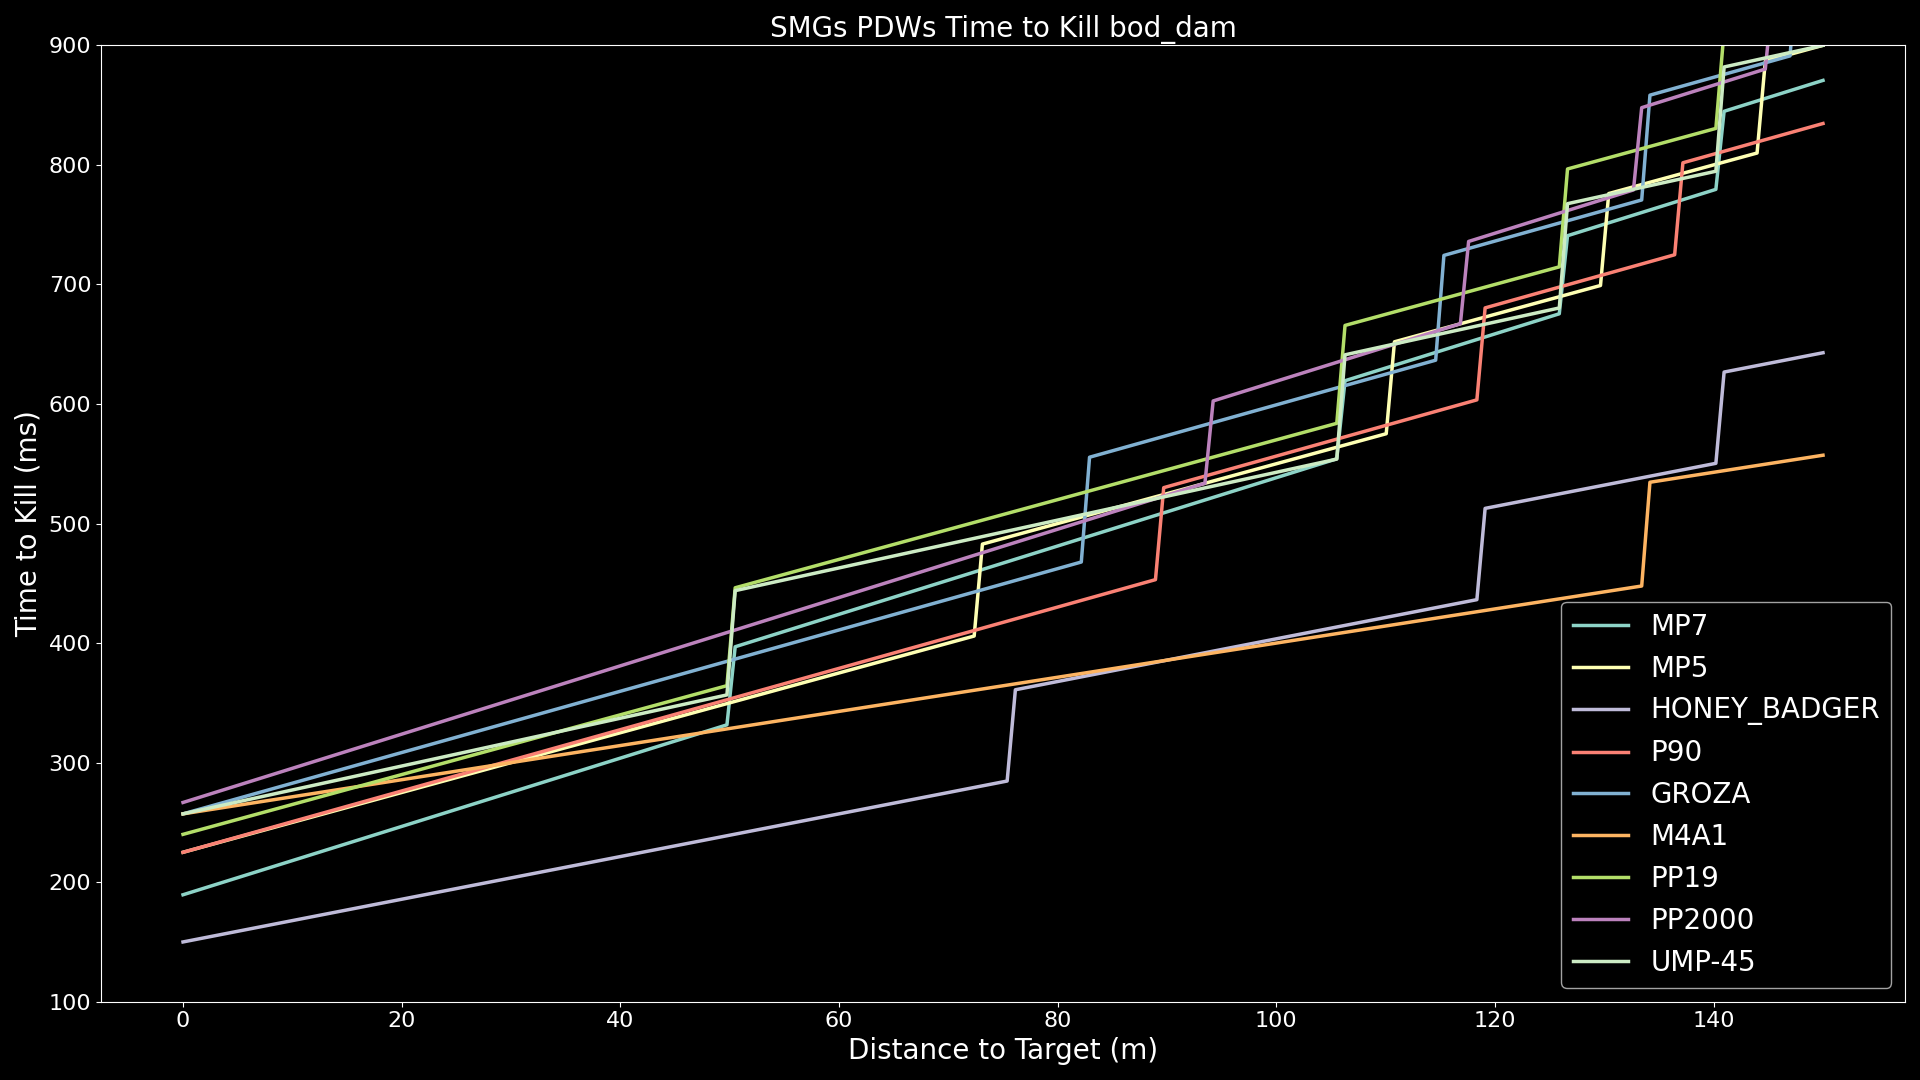The width and height of the screenshot is (1920, 1080).
Task: Click the 500 tick on the y-axis
Action: pos(70,524)
